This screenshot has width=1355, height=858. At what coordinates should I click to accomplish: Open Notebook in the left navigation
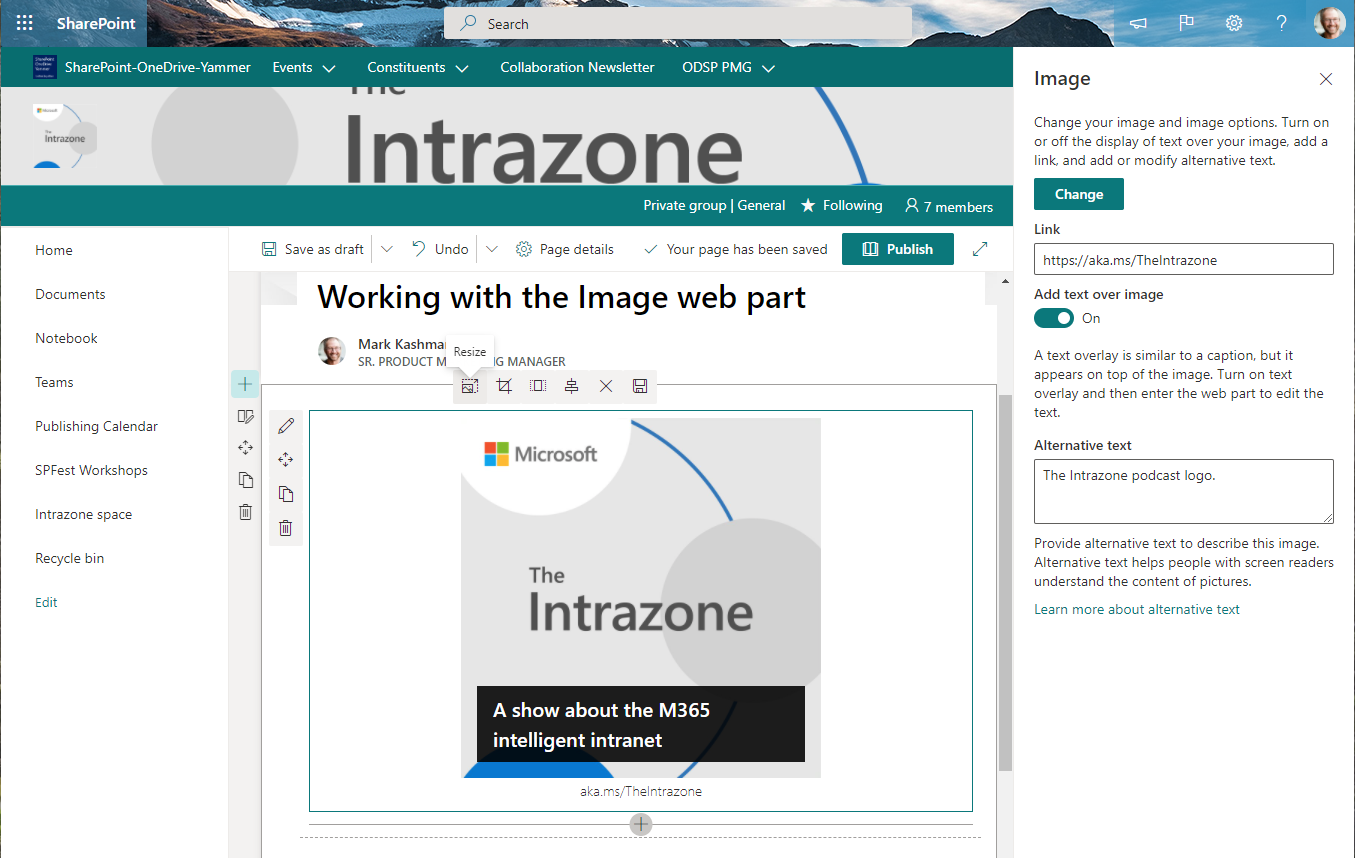(66, 338)
